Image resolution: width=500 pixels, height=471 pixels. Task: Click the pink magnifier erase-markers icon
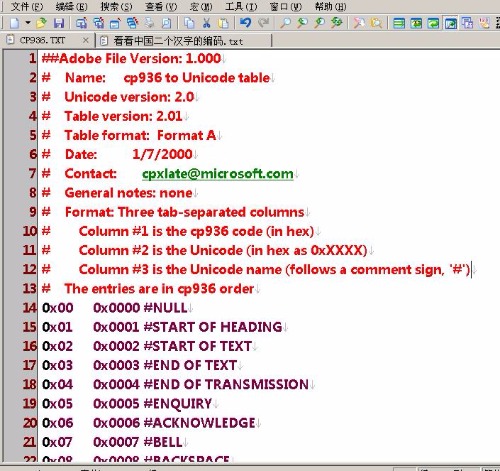pyautogui.click(x=359, y=23)
